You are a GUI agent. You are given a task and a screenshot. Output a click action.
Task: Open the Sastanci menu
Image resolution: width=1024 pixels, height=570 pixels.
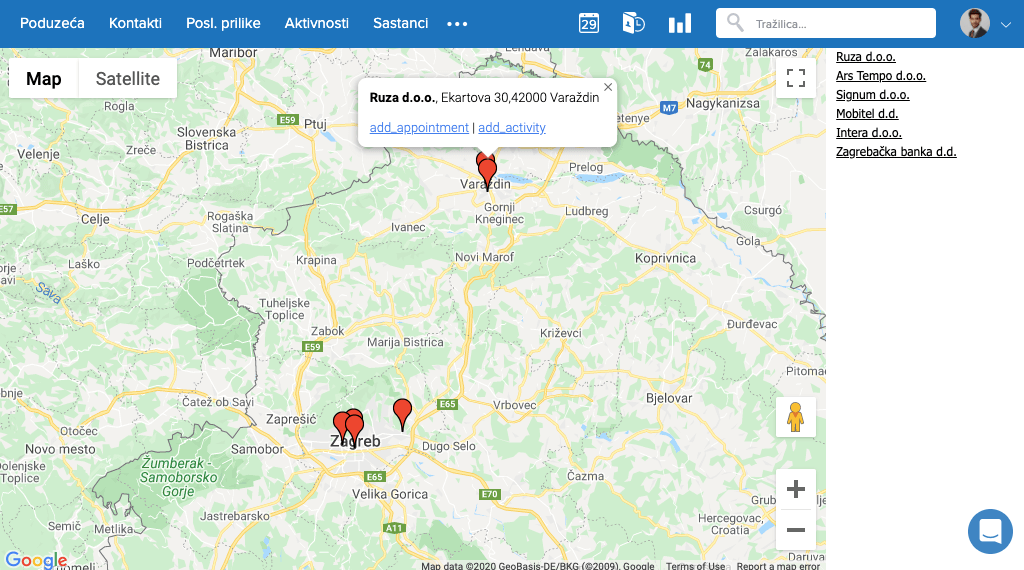coord(400,24)
